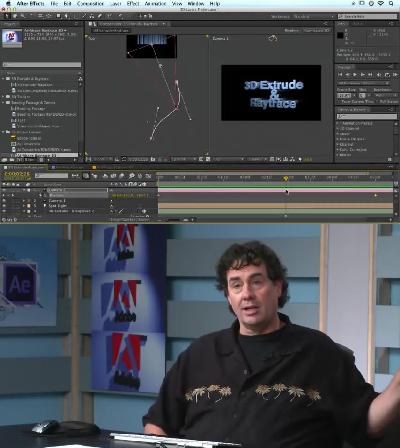Enable motion blur for timeline layers

(x=121, y=176)
